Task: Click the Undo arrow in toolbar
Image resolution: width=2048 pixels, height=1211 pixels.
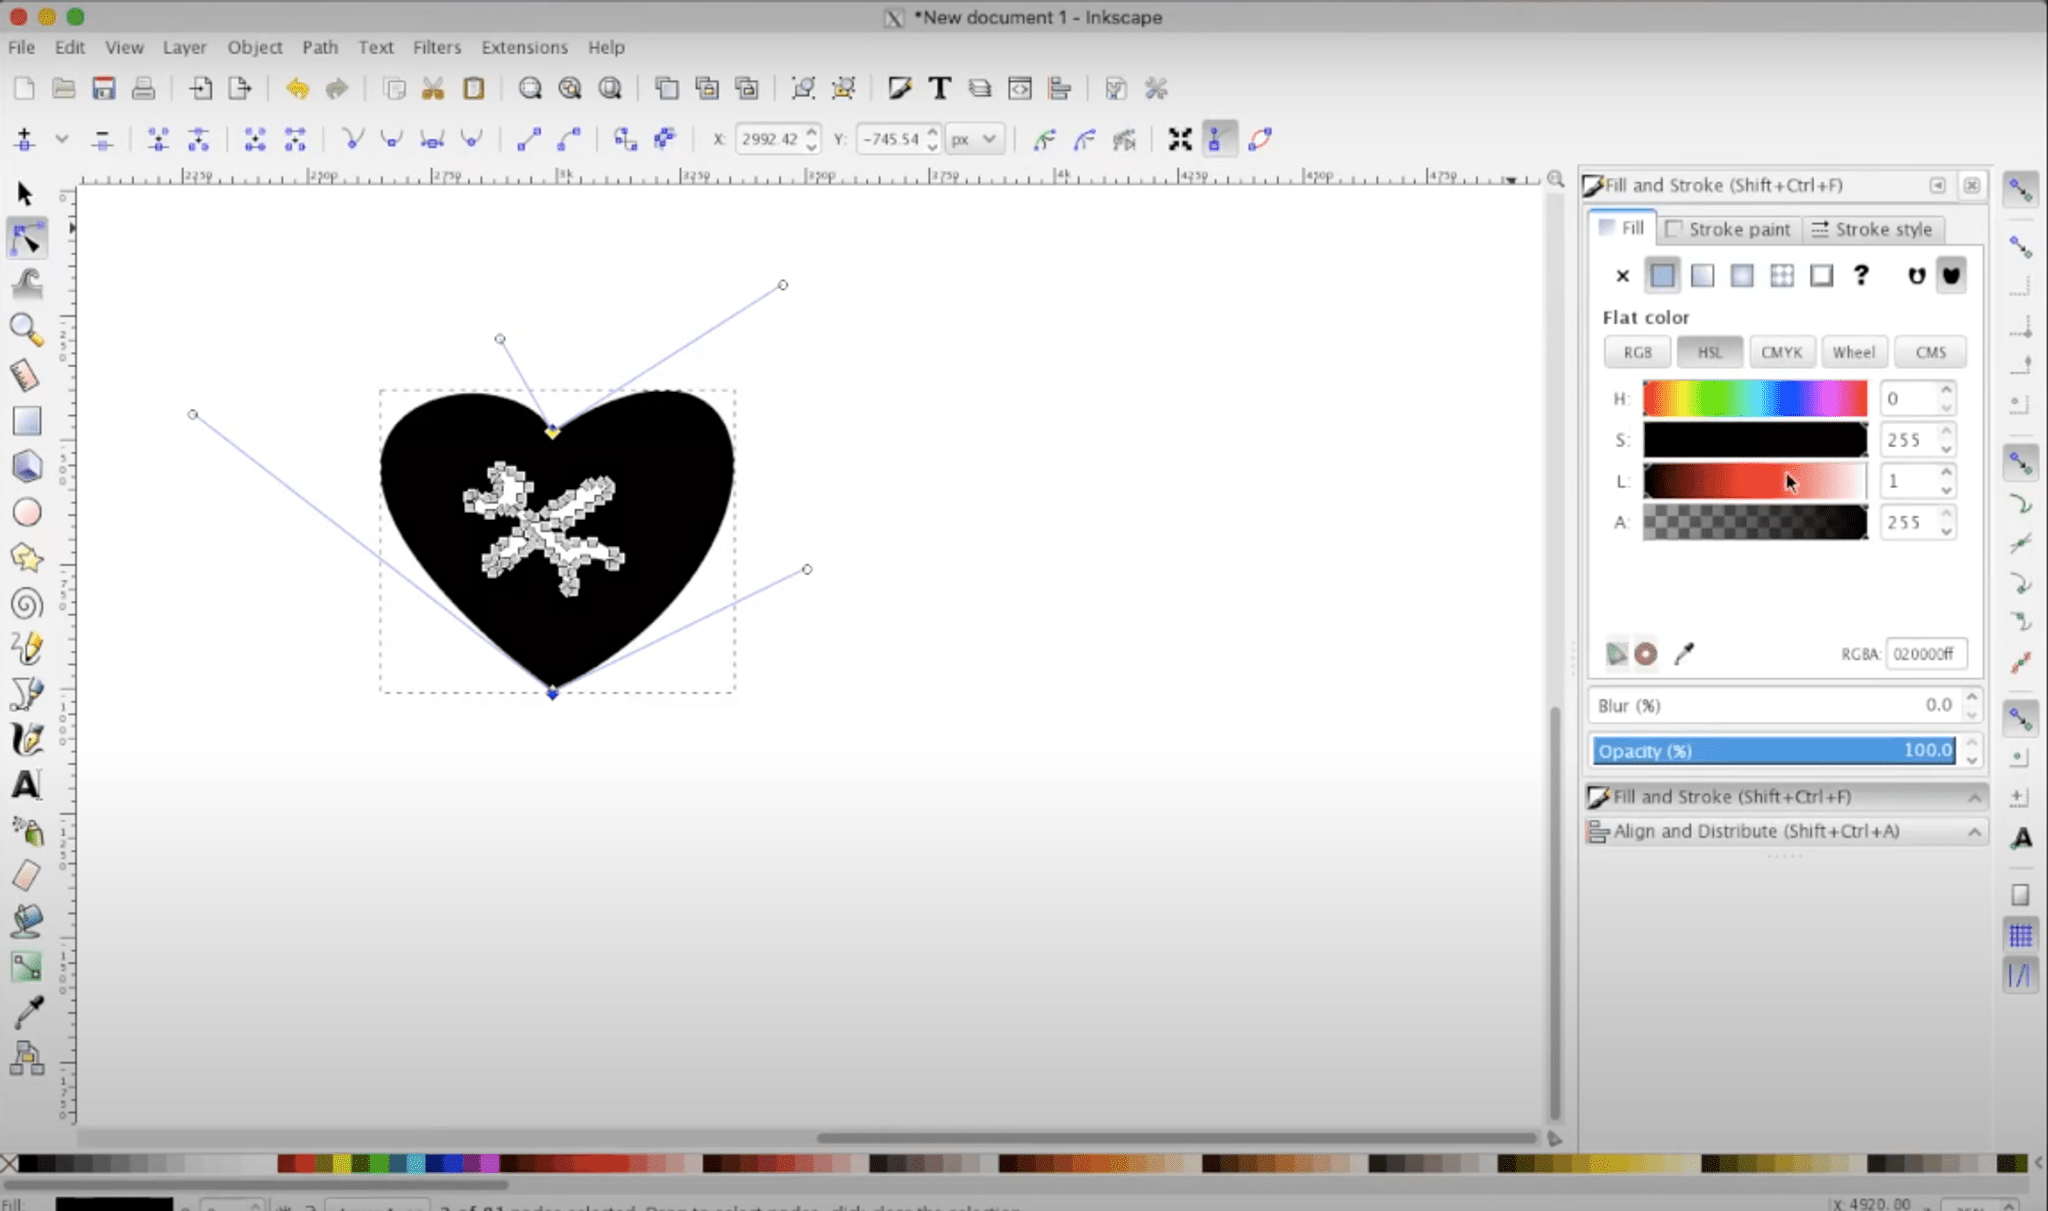Action: 296,89
